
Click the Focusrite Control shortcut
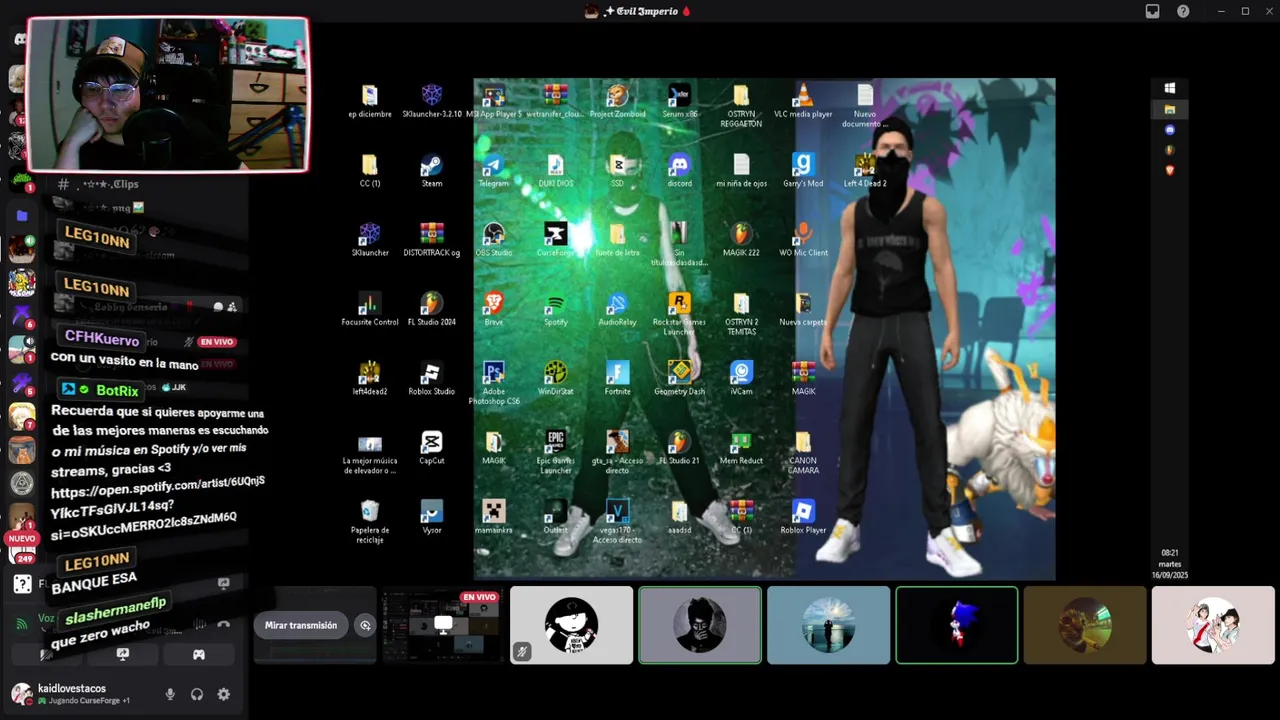pyautogui.click(x=370, y=309)
